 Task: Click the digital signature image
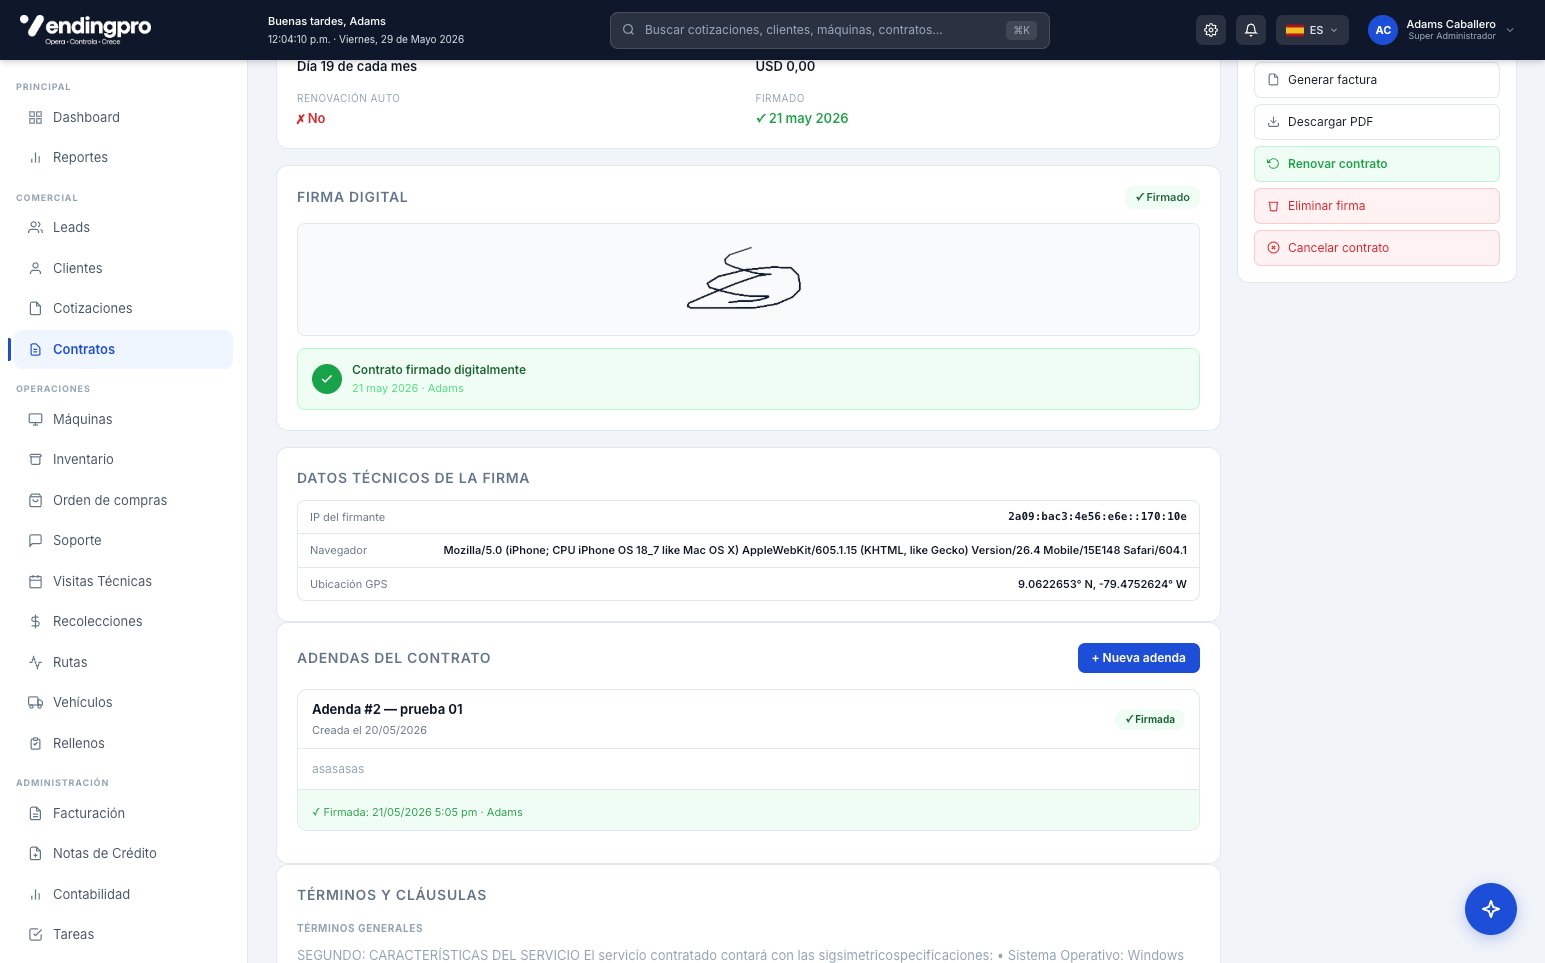click(744, 279)
